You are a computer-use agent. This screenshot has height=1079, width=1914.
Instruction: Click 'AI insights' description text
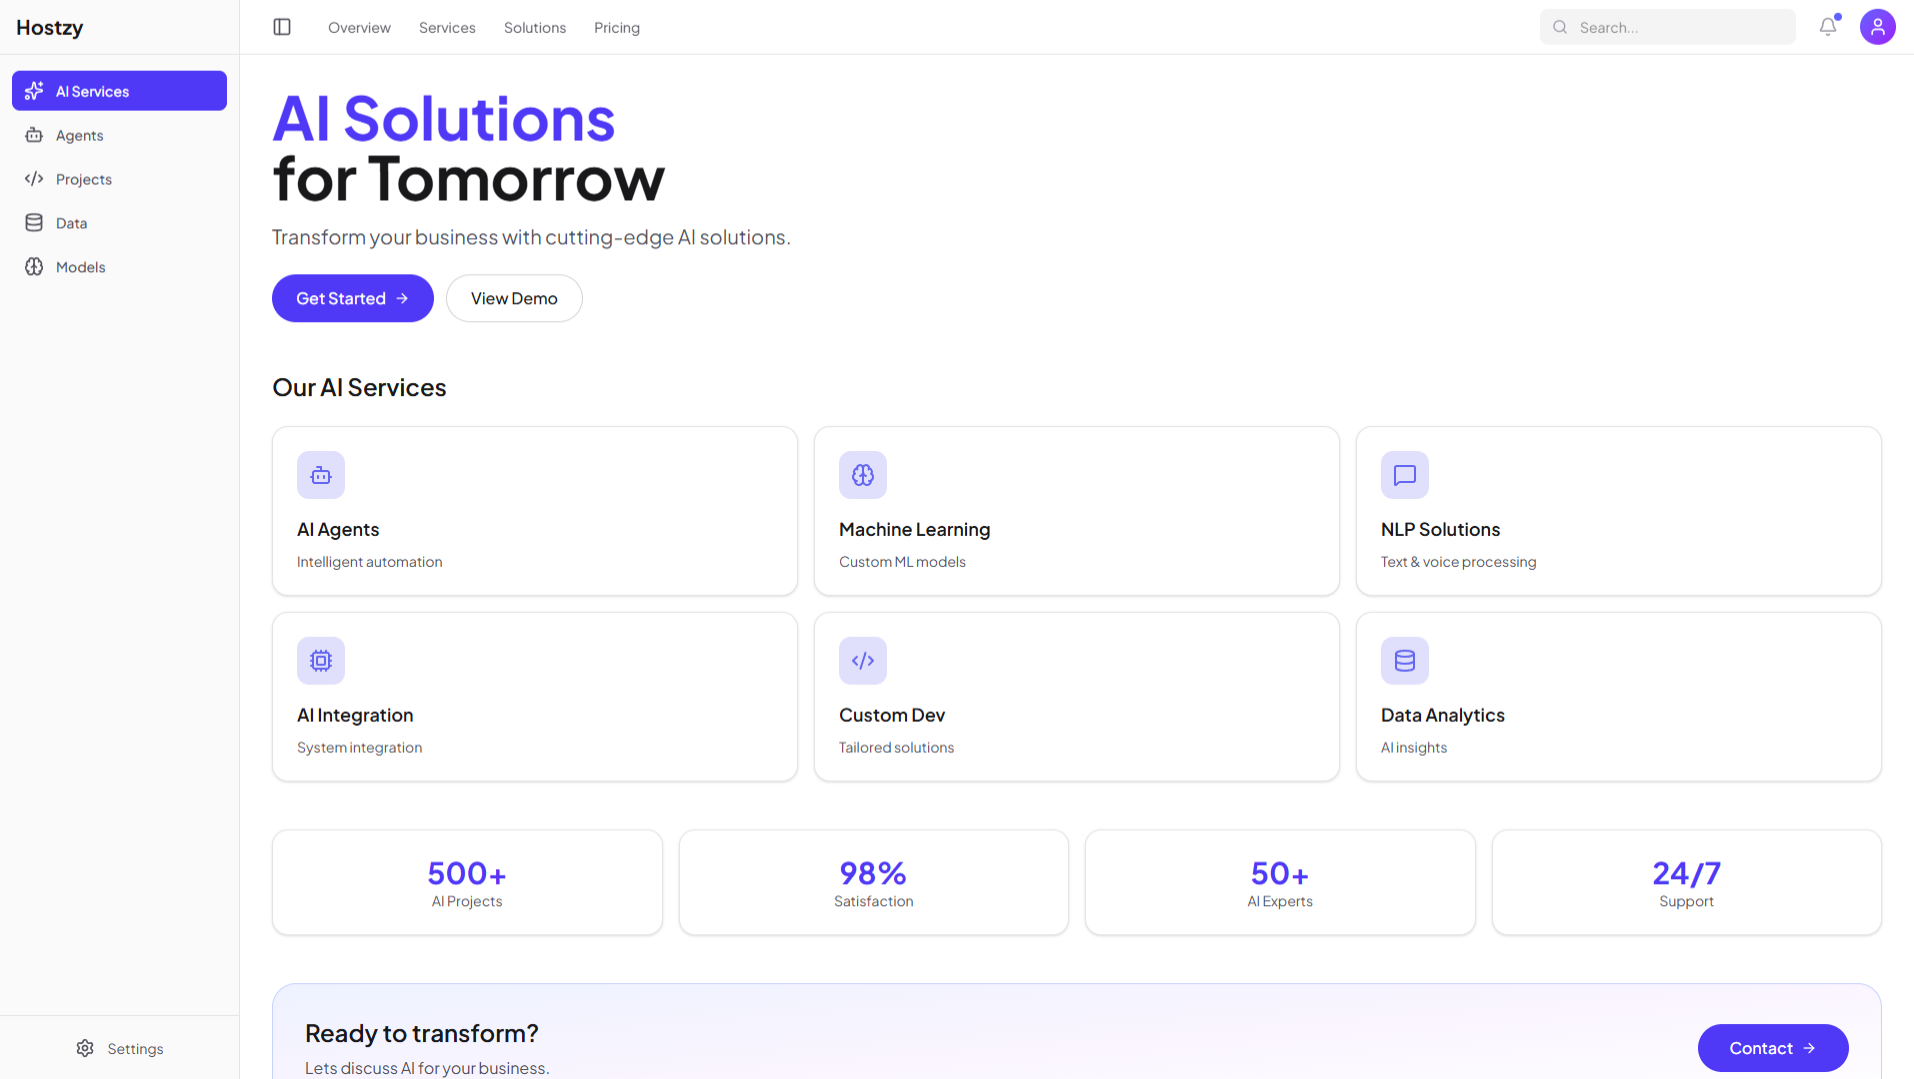(x=1414, y=748)
